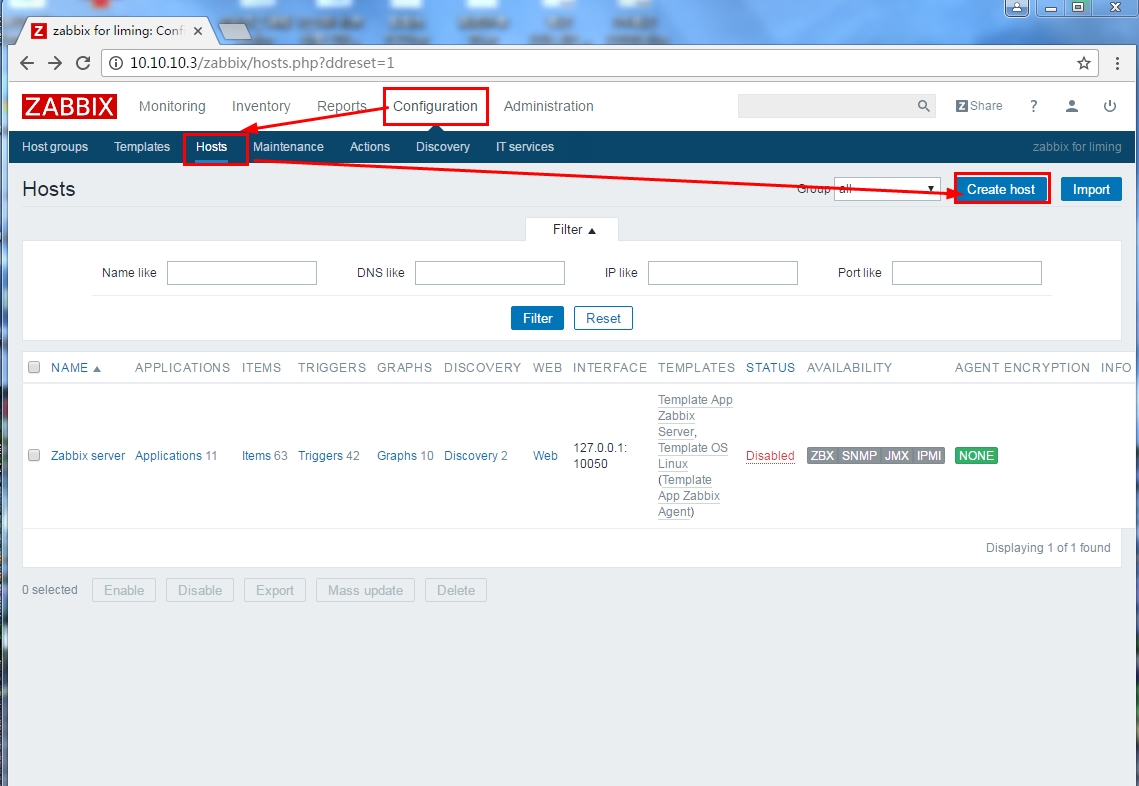The image size is (1139, 786).
Task: Switch to Templates tab
Action: coord(142,147)
